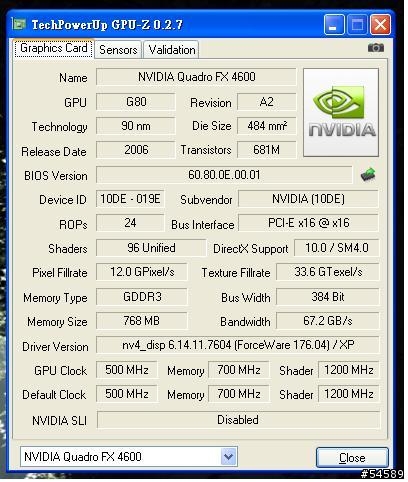
Task: Click the Technology field 90 nm
Action: coord(136,126)
